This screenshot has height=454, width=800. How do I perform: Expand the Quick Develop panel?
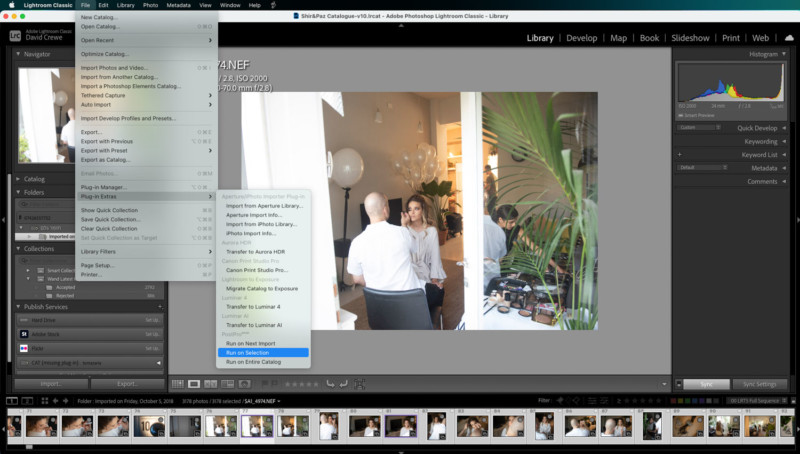[x=784, y=128]
